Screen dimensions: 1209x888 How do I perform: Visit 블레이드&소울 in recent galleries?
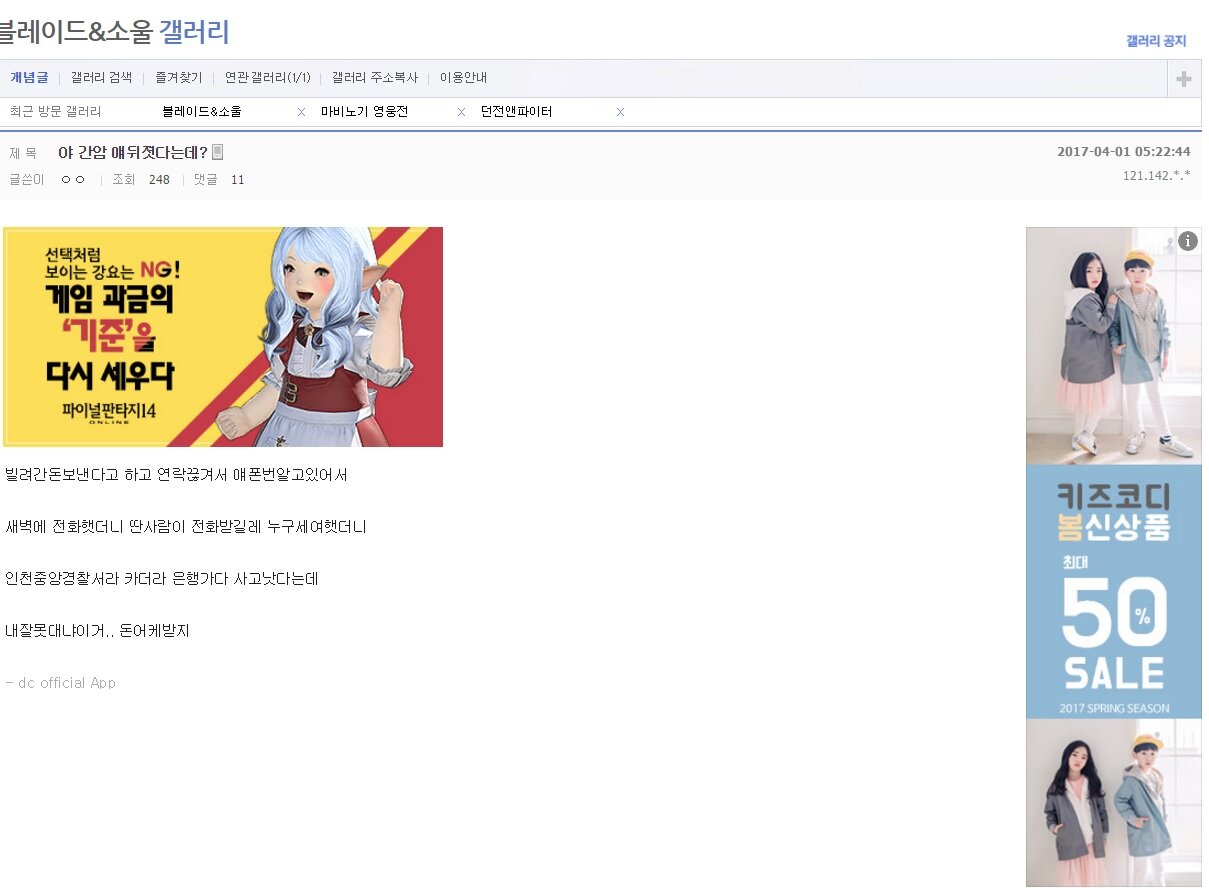(201, 112)
